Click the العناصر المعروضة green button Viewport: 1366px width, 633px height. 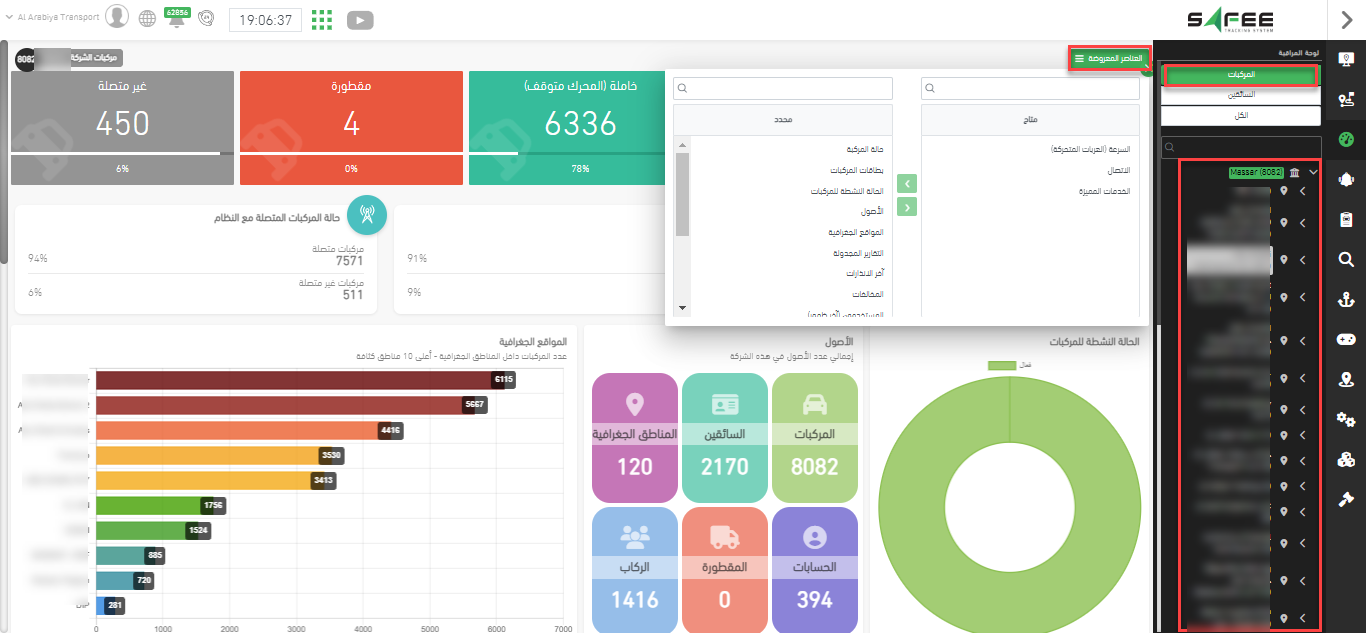(x=1109, y=59)
